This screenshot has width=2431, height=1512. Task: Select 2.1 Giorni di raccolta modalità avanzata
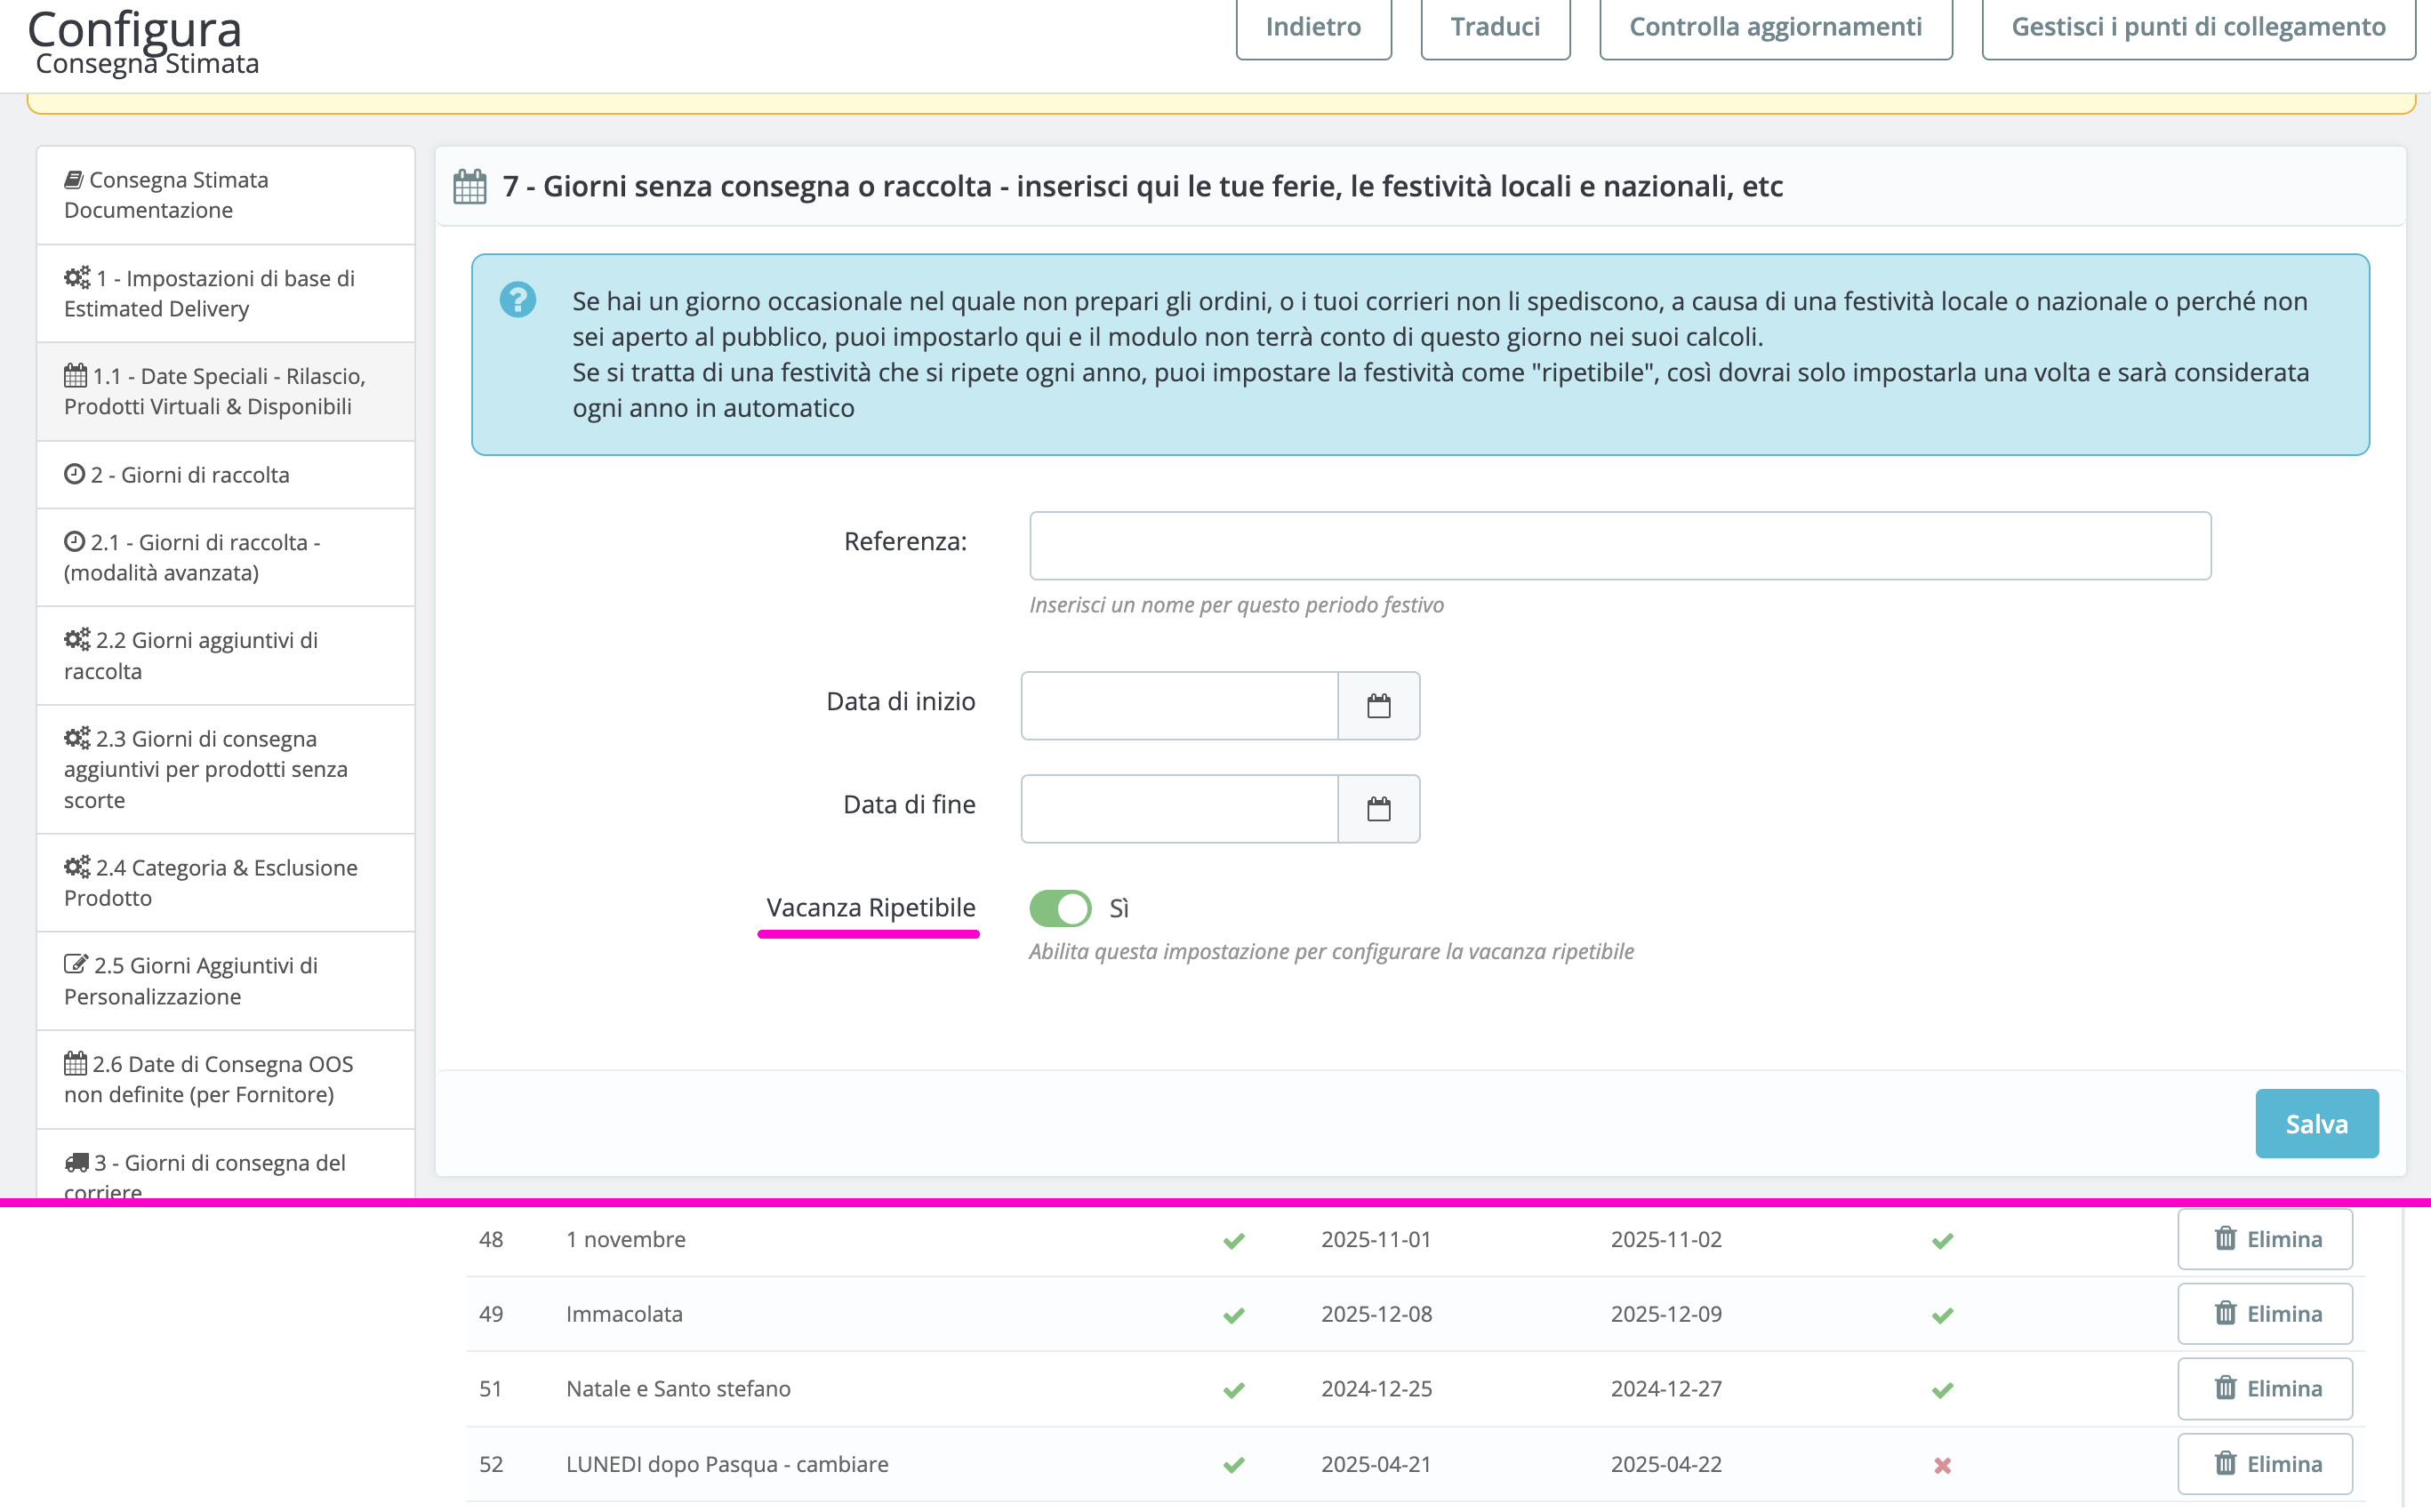[x=226, y=557]
